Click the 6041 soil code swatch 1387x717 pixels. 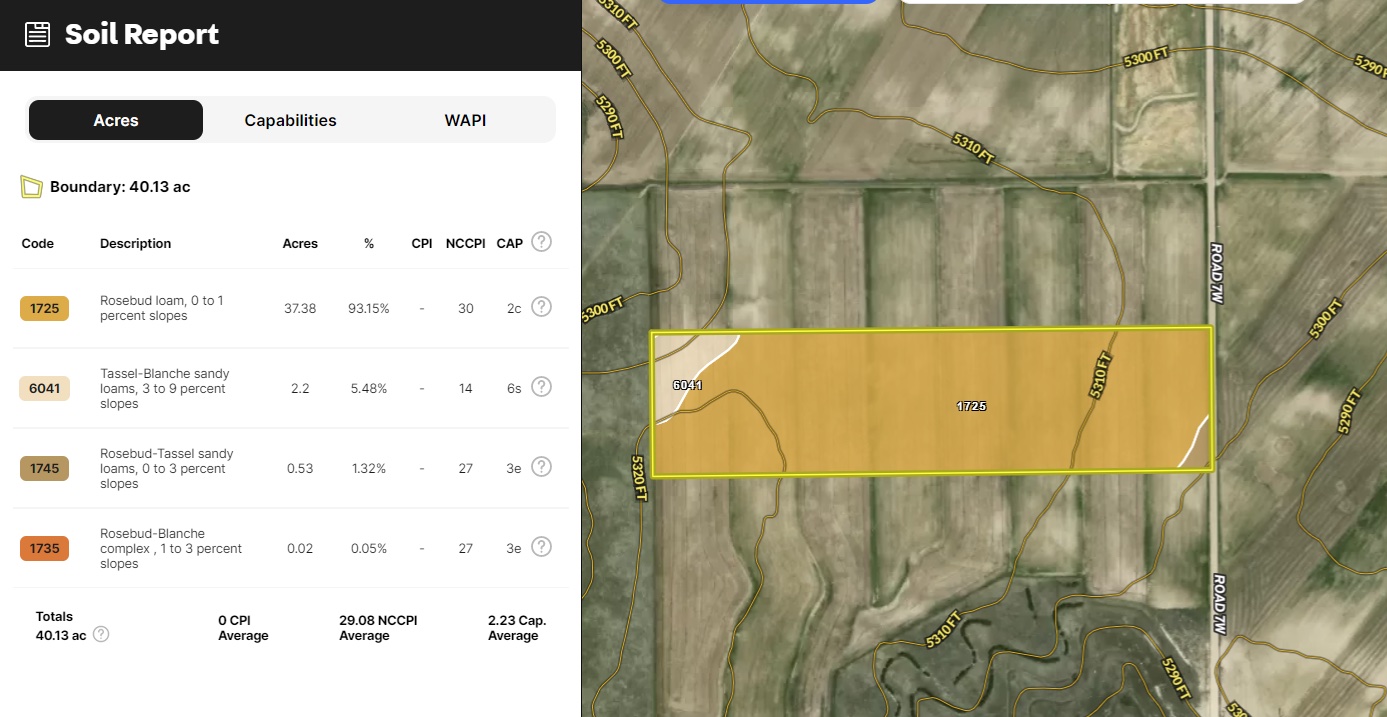tap(44, 389)
